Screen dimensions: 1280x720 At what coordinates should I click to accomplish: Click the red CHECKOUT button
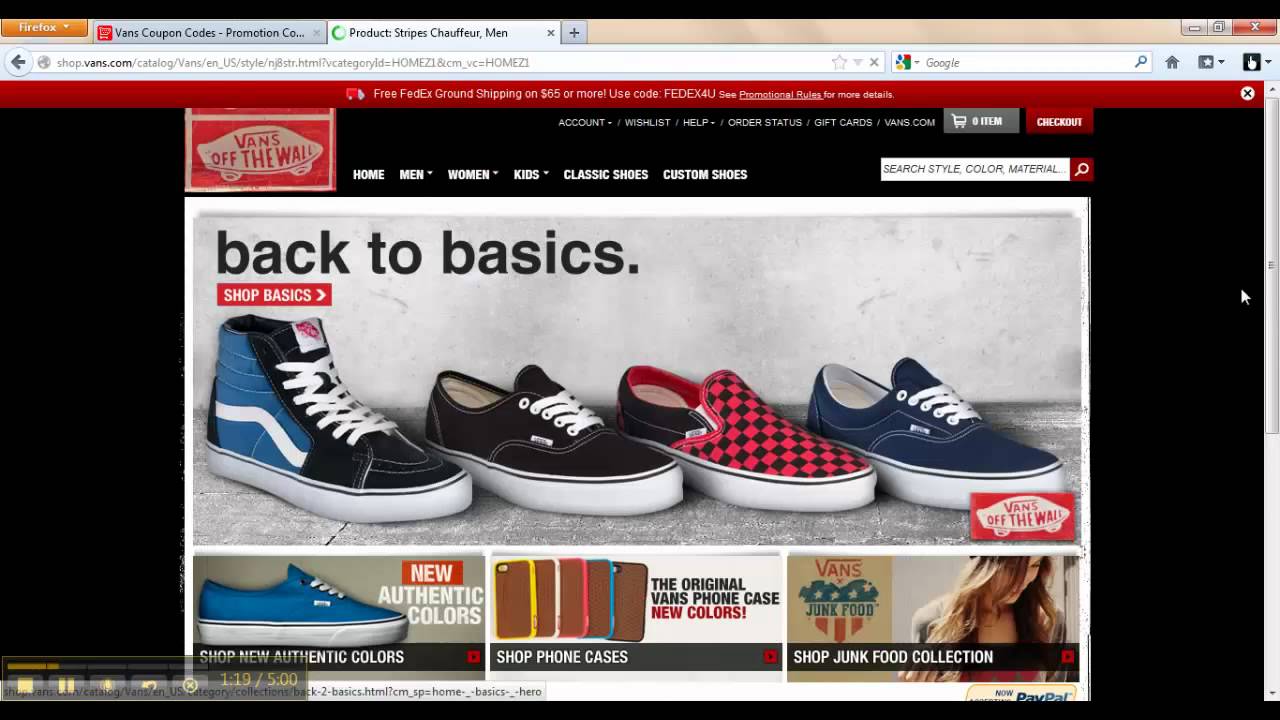coord(1059,121)
